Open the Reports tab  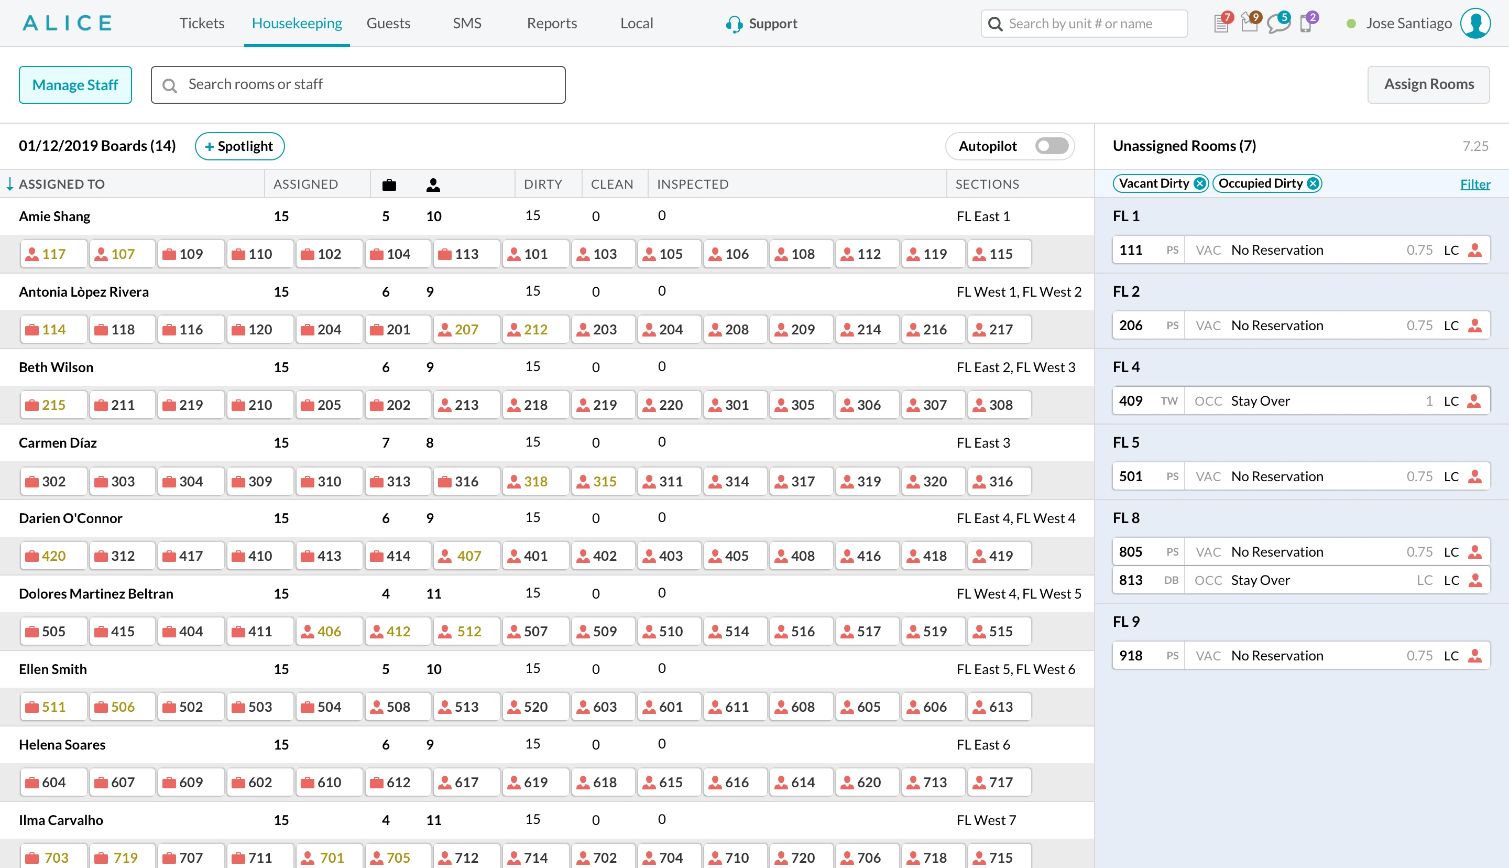(552, 23)
